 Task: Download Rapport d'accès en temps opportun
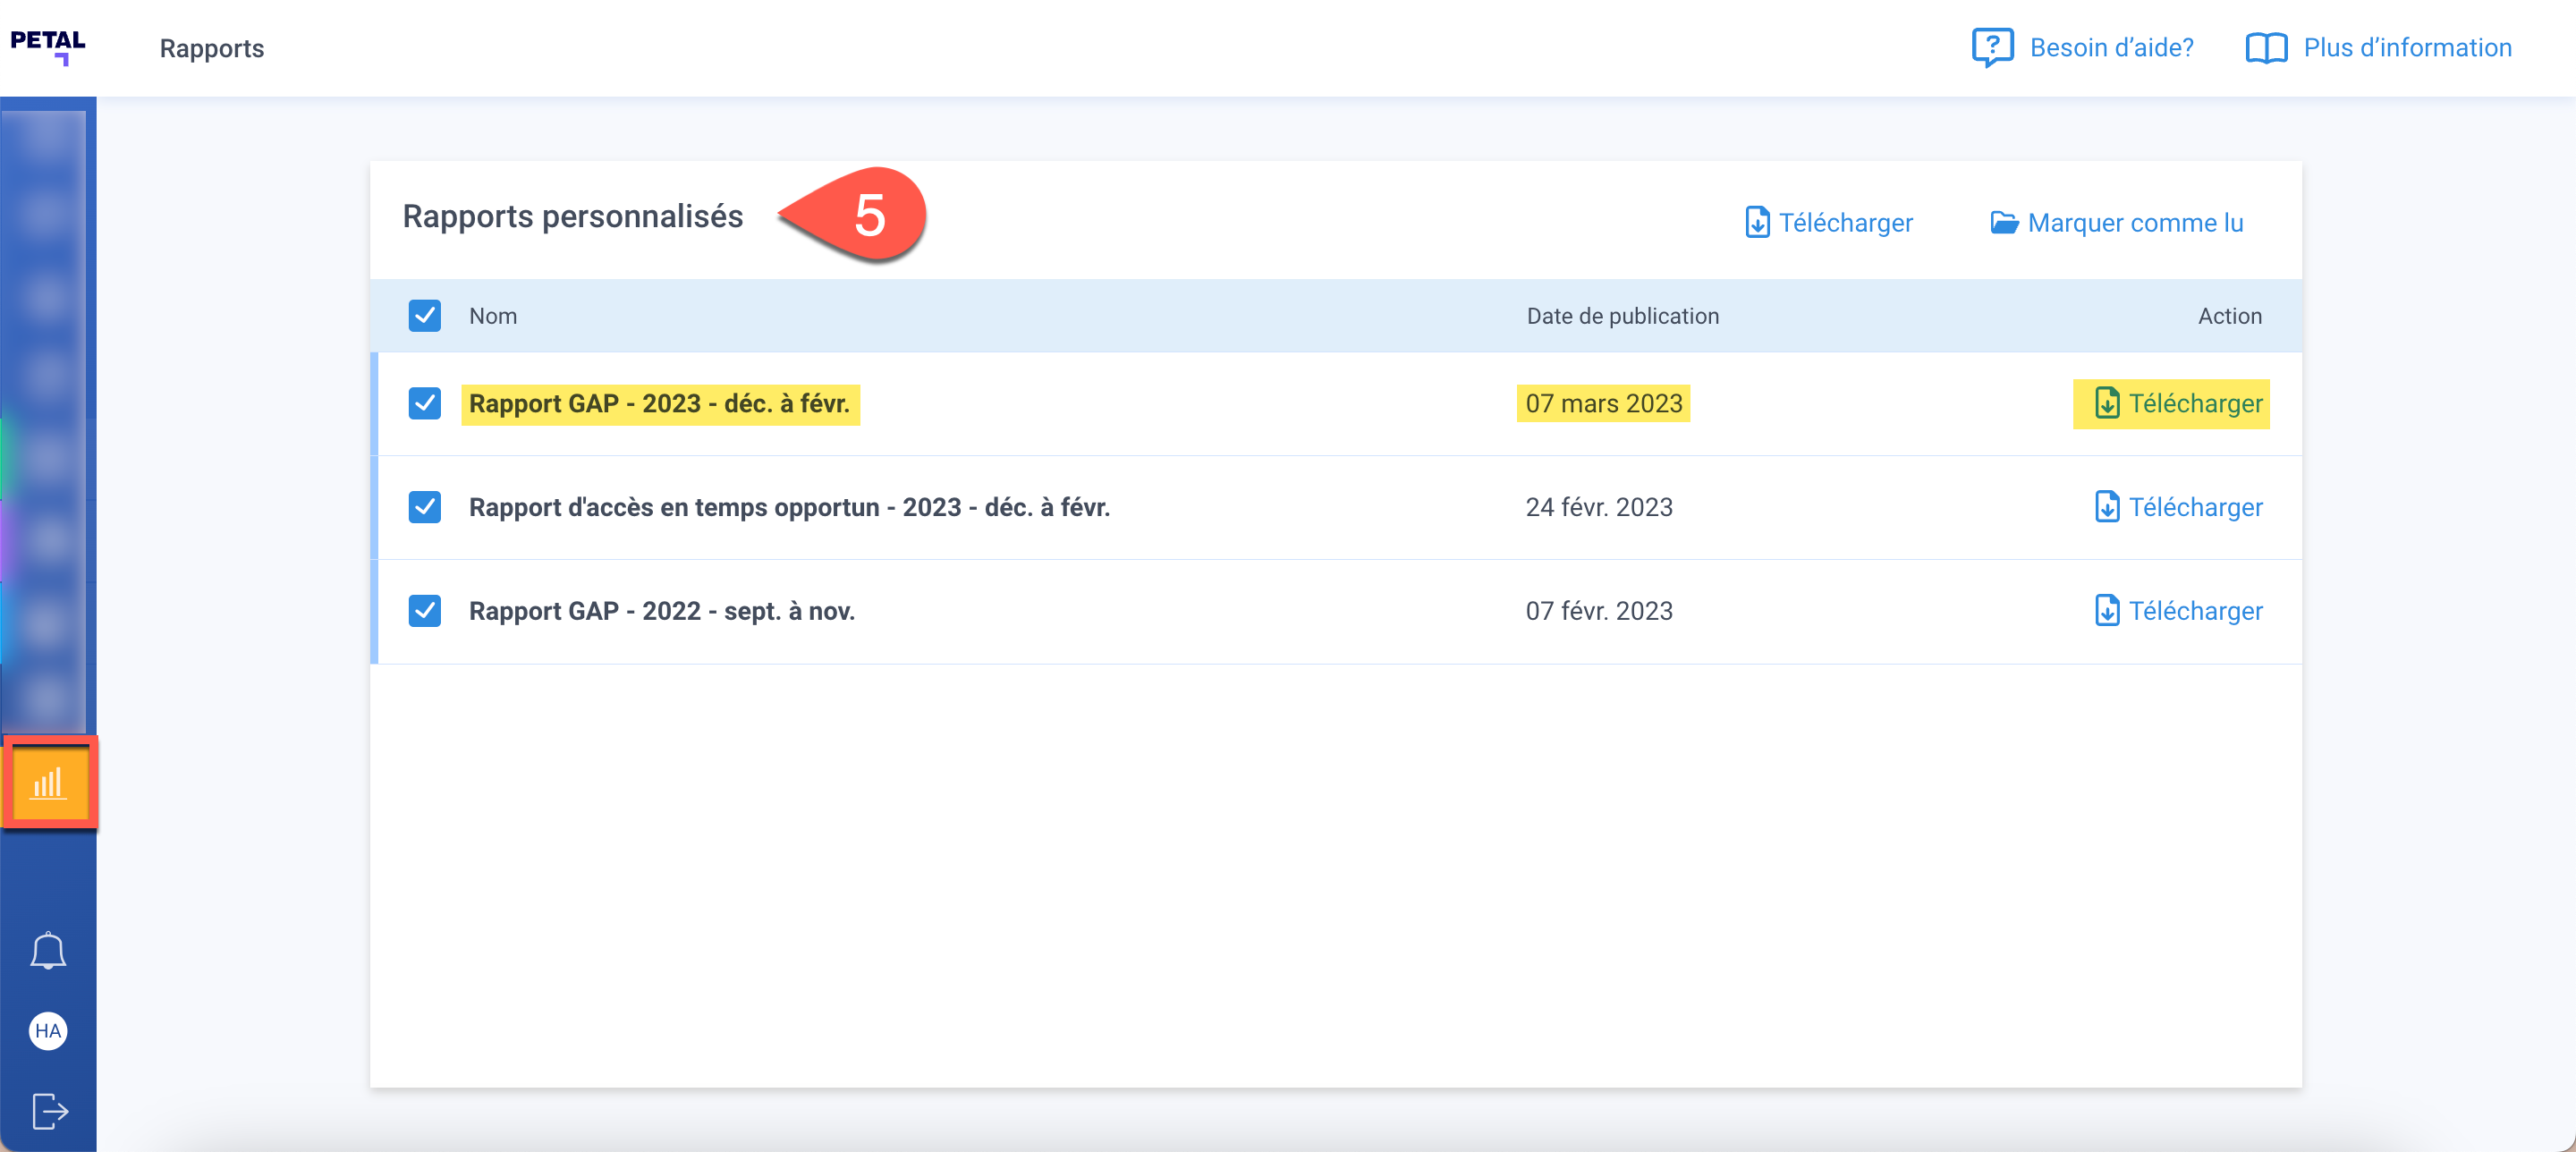tap(2178, 507)
